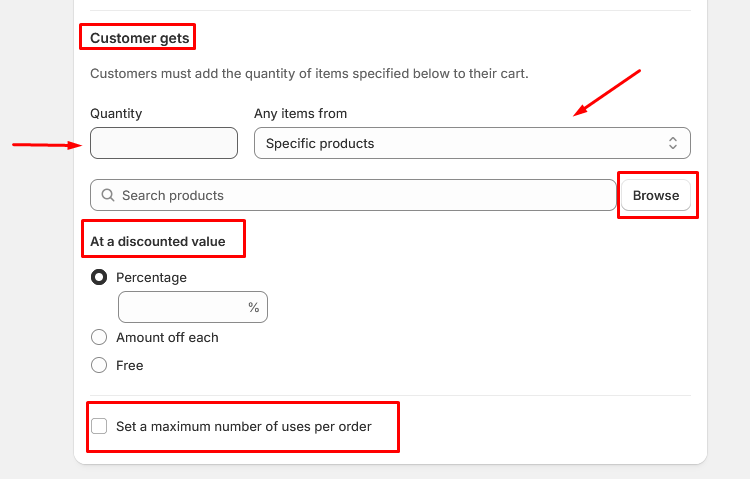Click the Percentage label text
The image size is (750, 479).
[151, 277]
